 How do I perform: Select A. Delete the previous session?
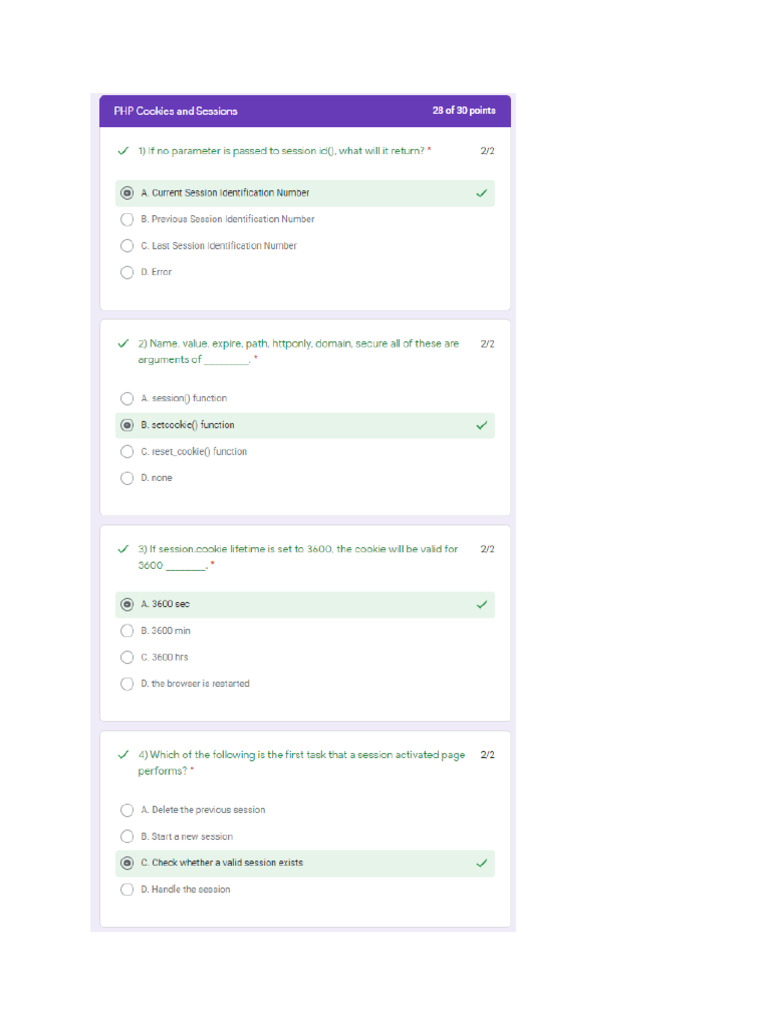pos(127,810)
